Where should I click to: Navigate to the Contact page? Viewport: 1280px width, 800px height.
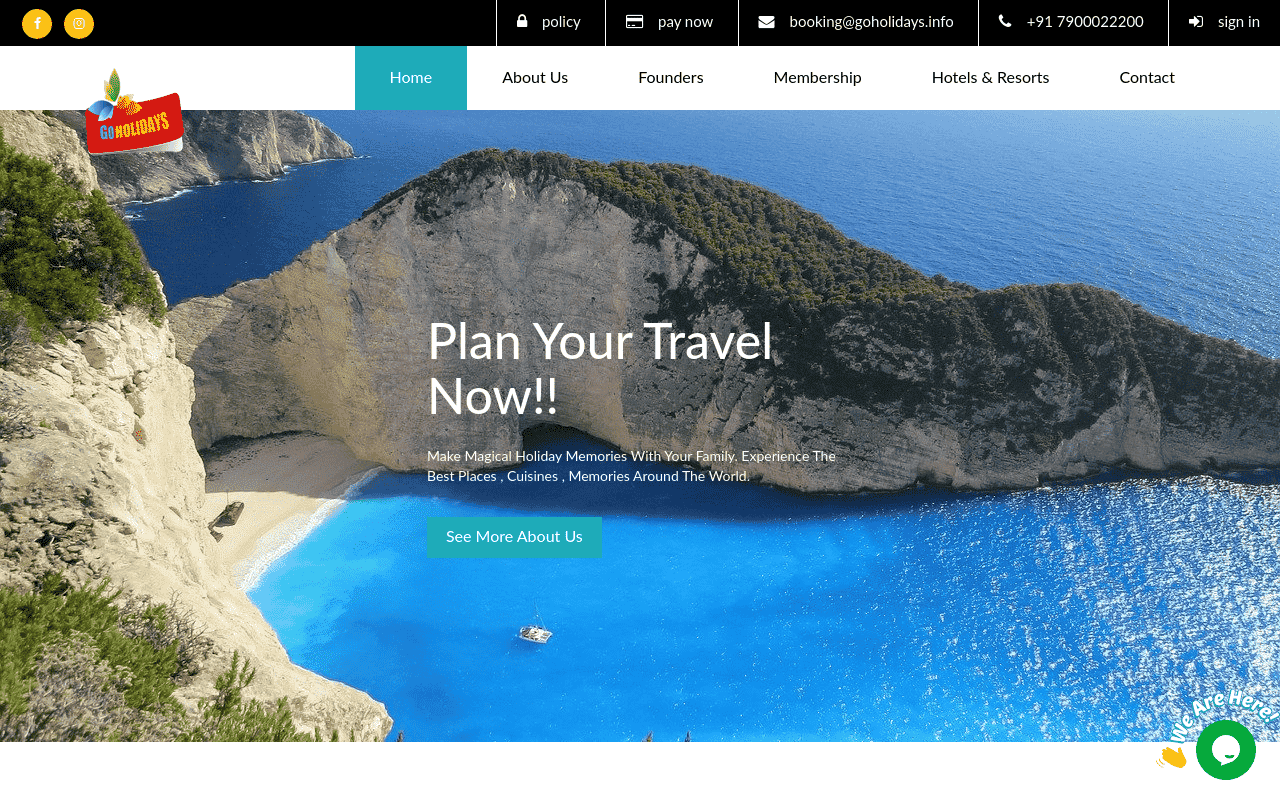pyautogui.click(x=1147, y=78)
